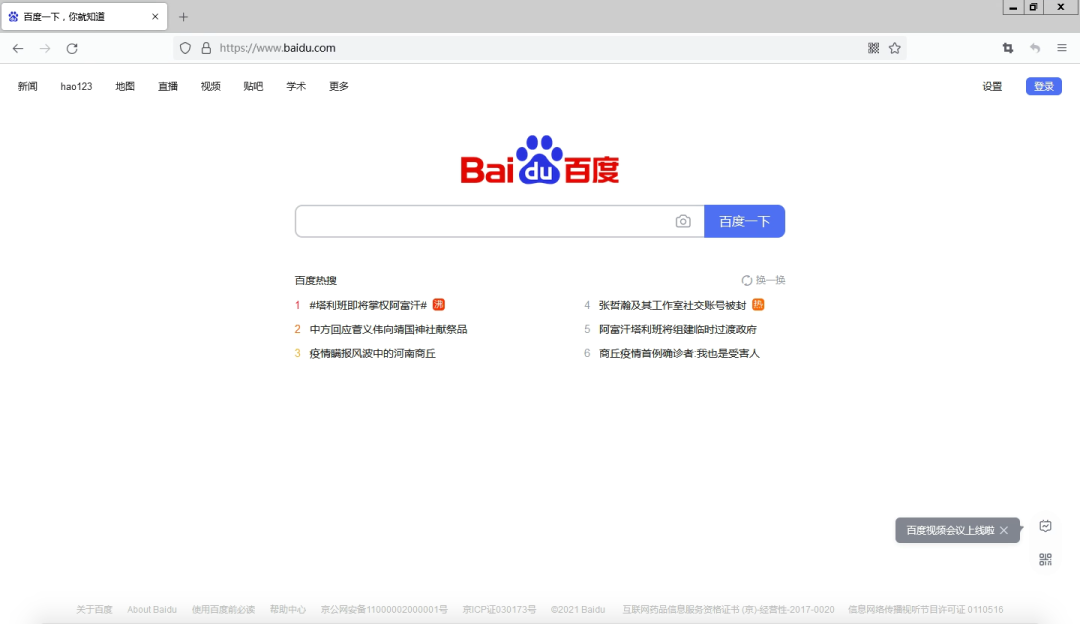1080x624 pixels.
Task: Click the 百度一下 search button
Action: [745, 221]
